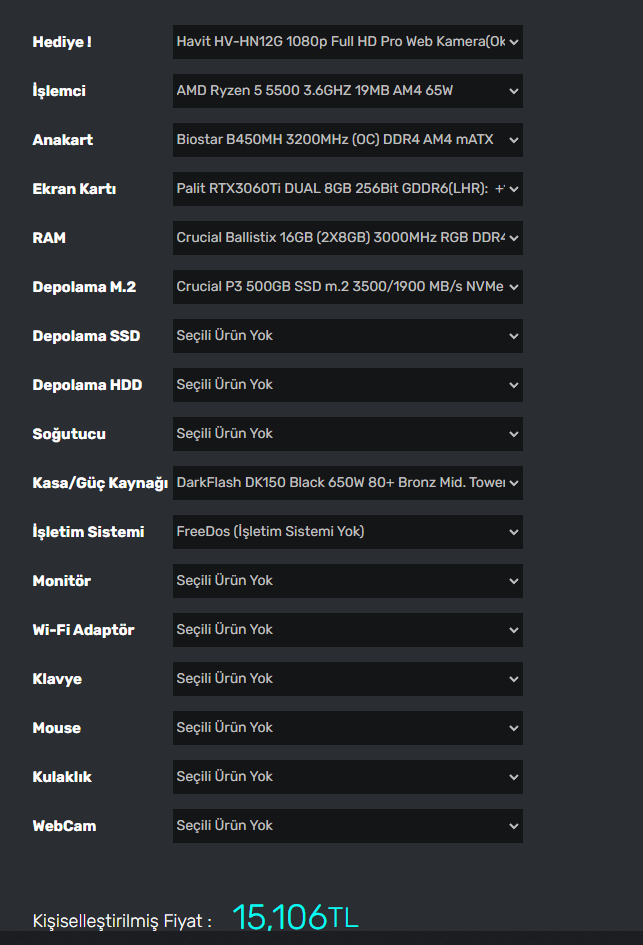
Task: Change the Ekran Kartı selection
Action: click(x=347, y=189)
